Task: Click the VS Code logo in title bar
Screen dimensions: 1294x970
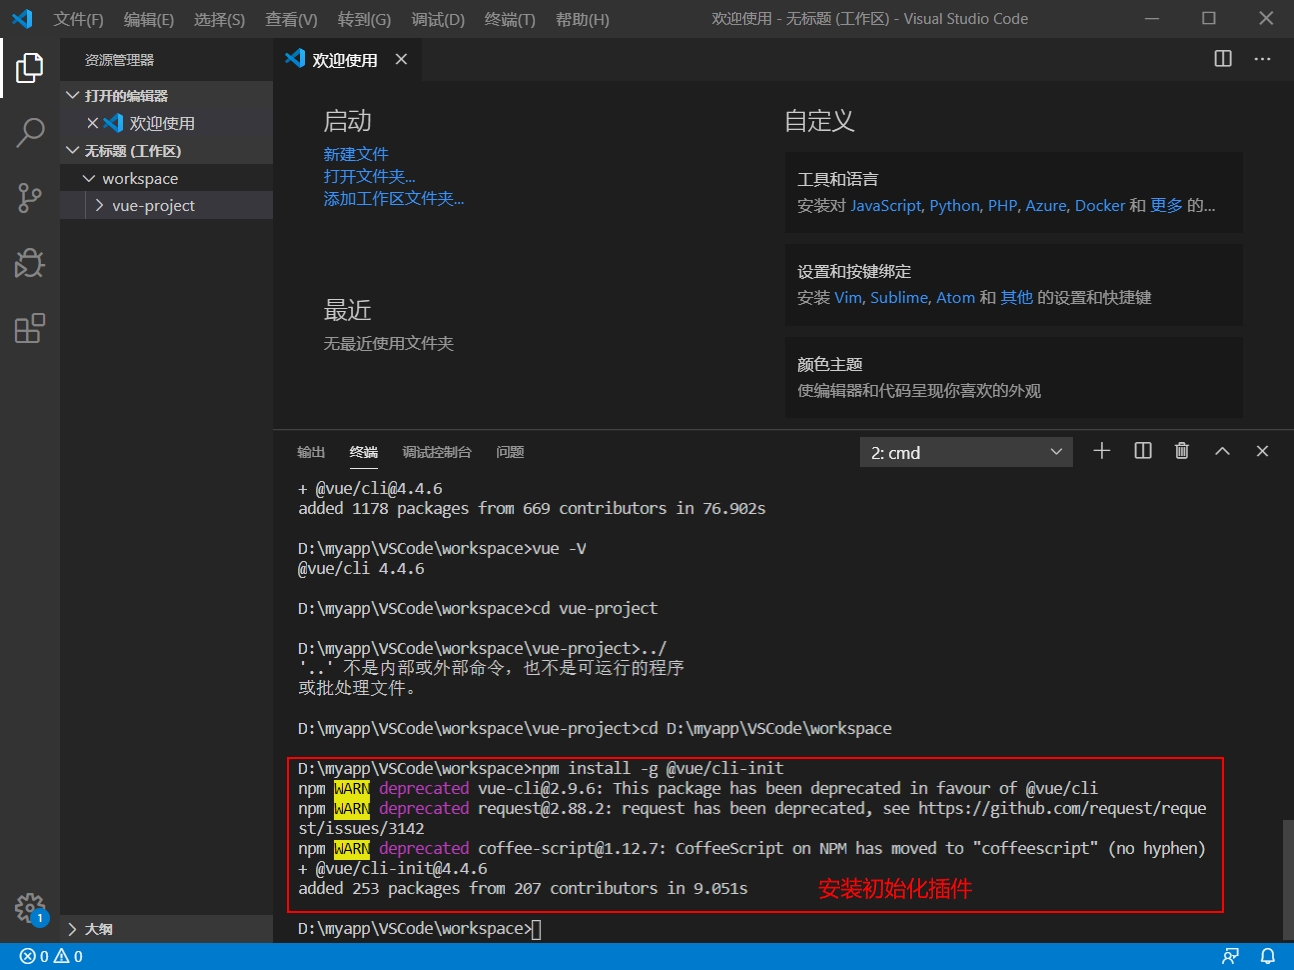Action: tap(22, 19)
